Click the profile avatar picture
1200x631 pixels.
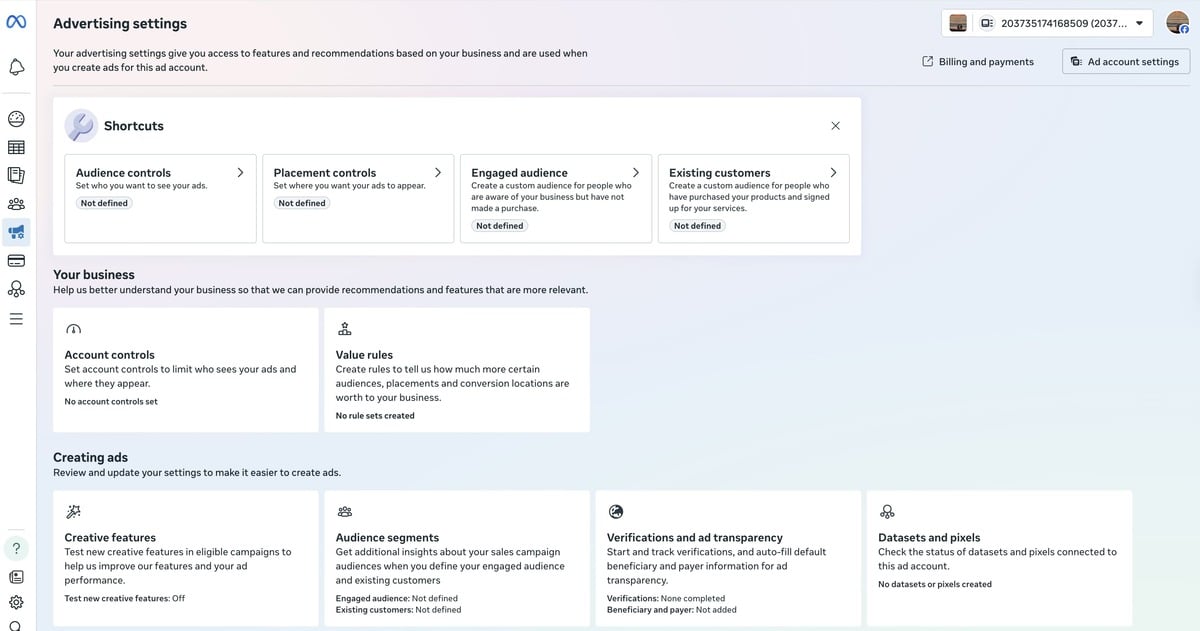point(1177,23)
